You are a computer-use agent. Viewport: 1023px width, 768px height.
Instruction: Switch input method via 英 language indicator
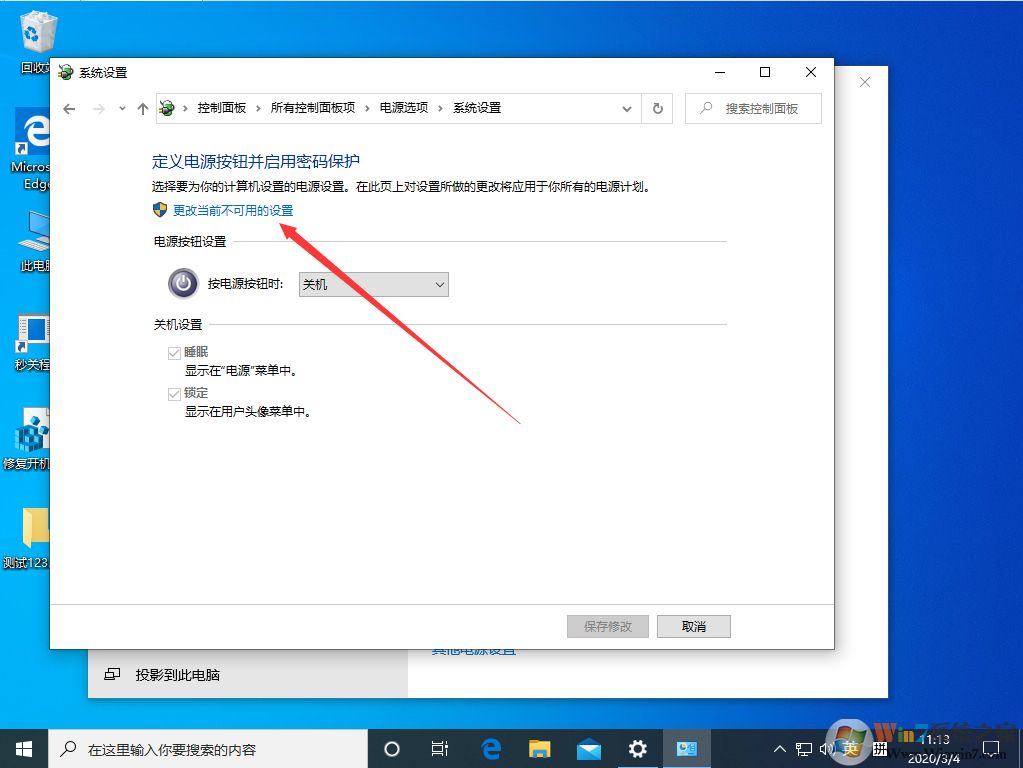click(851, 747)
